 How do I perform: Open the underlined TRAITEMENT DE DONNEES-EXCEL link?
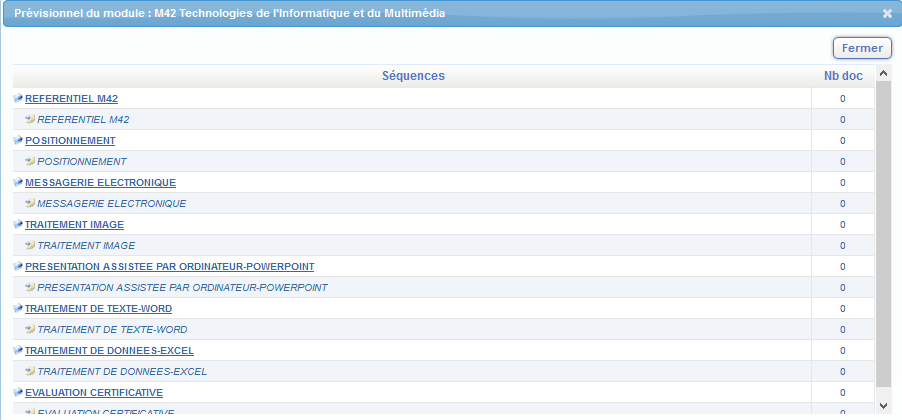[x=109, y=351]
